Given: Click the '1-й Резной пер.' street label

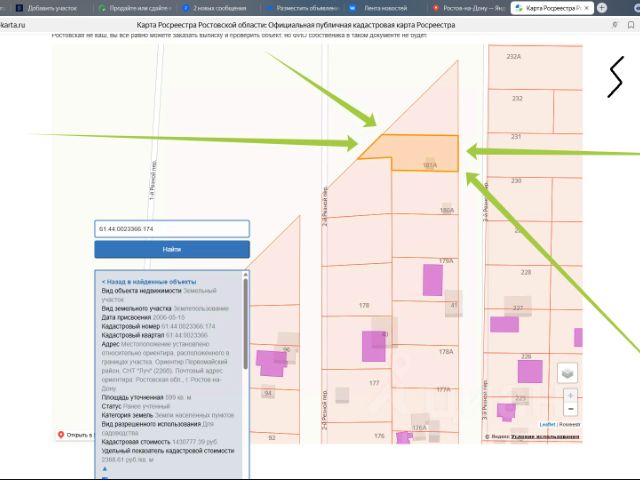Looking at the screenshot, I should [153, 180].
